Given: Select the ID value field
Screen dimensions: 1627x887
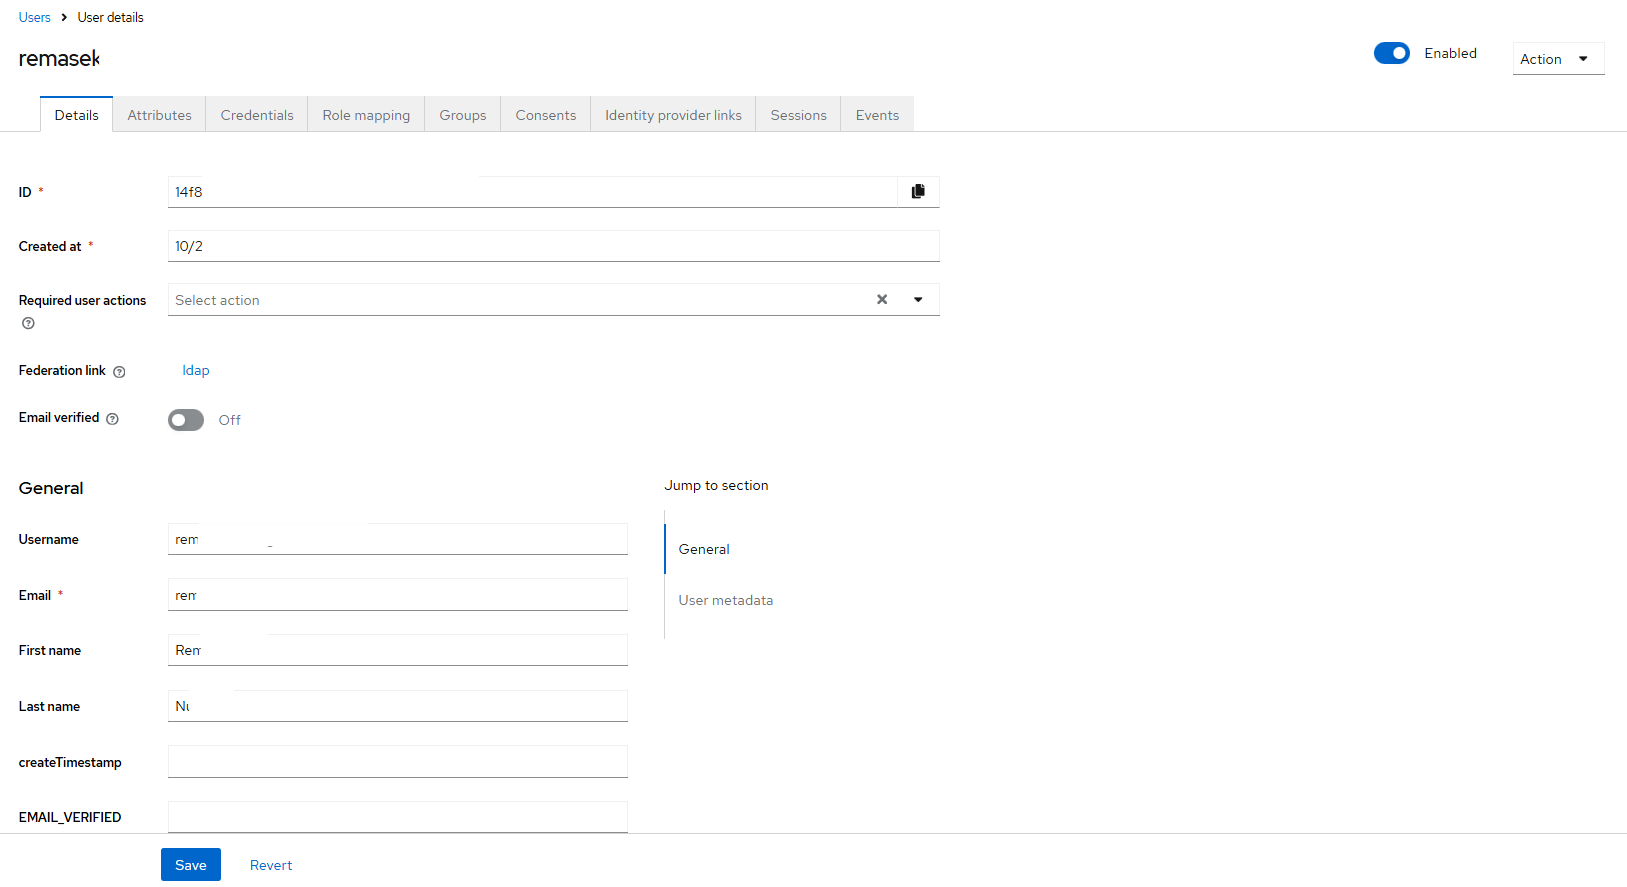Looking at the screenshot, I should coord(533,192).
